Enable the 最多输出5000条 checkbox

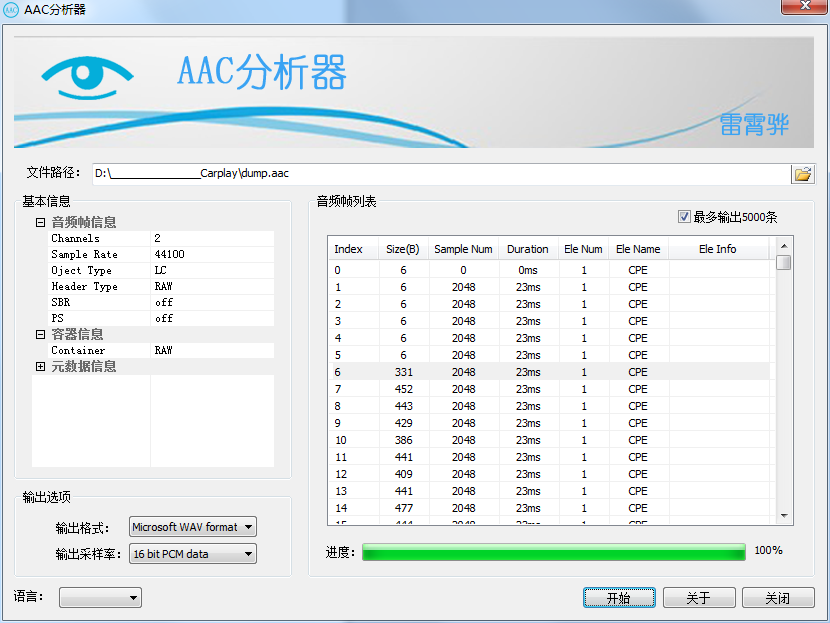(x=684, y=218)
